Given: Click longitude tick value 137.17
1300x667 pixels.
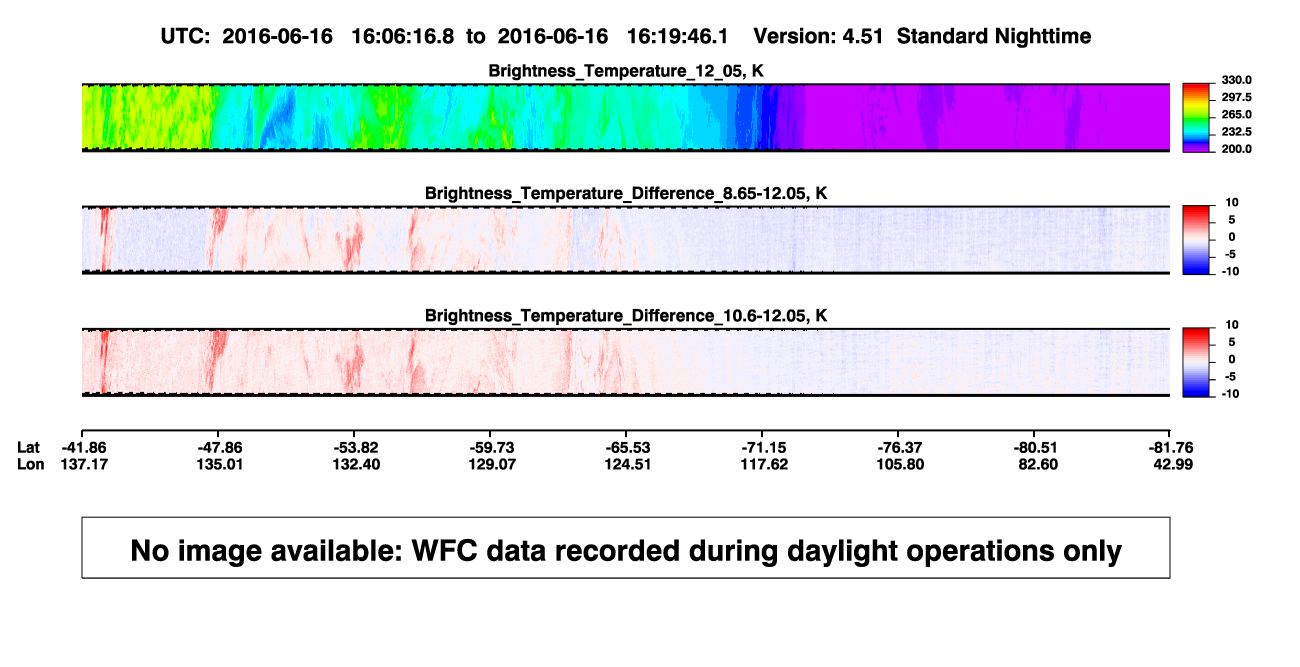Looking at the screenshot, I should [x=82, y=464].
